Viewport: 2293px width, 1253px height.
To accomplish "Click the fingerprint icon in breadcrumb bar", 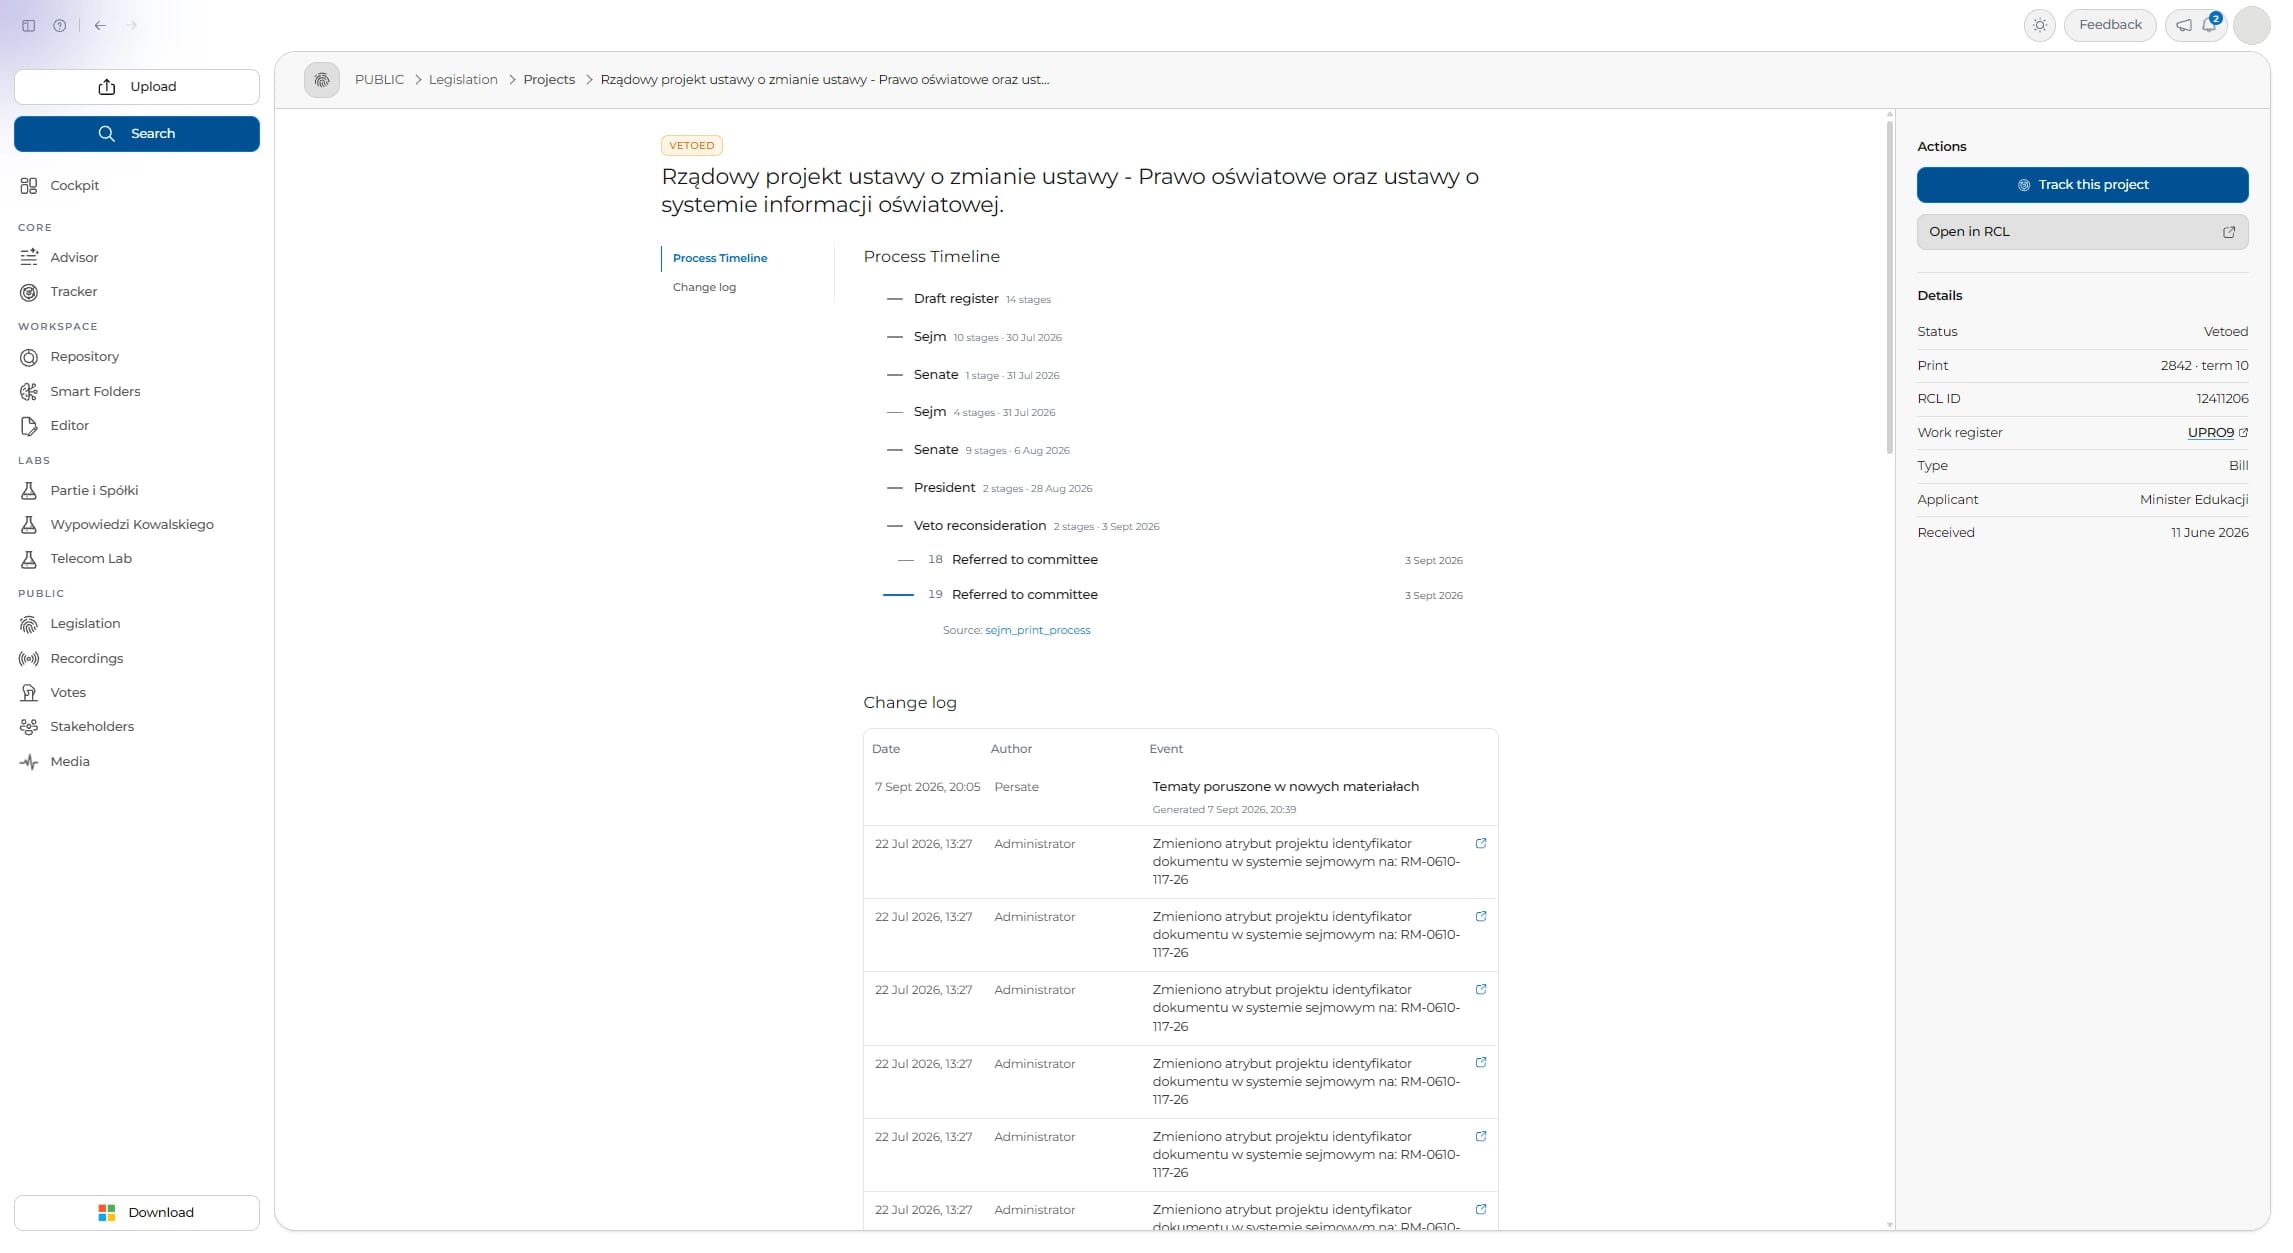I will click(322, 80).
